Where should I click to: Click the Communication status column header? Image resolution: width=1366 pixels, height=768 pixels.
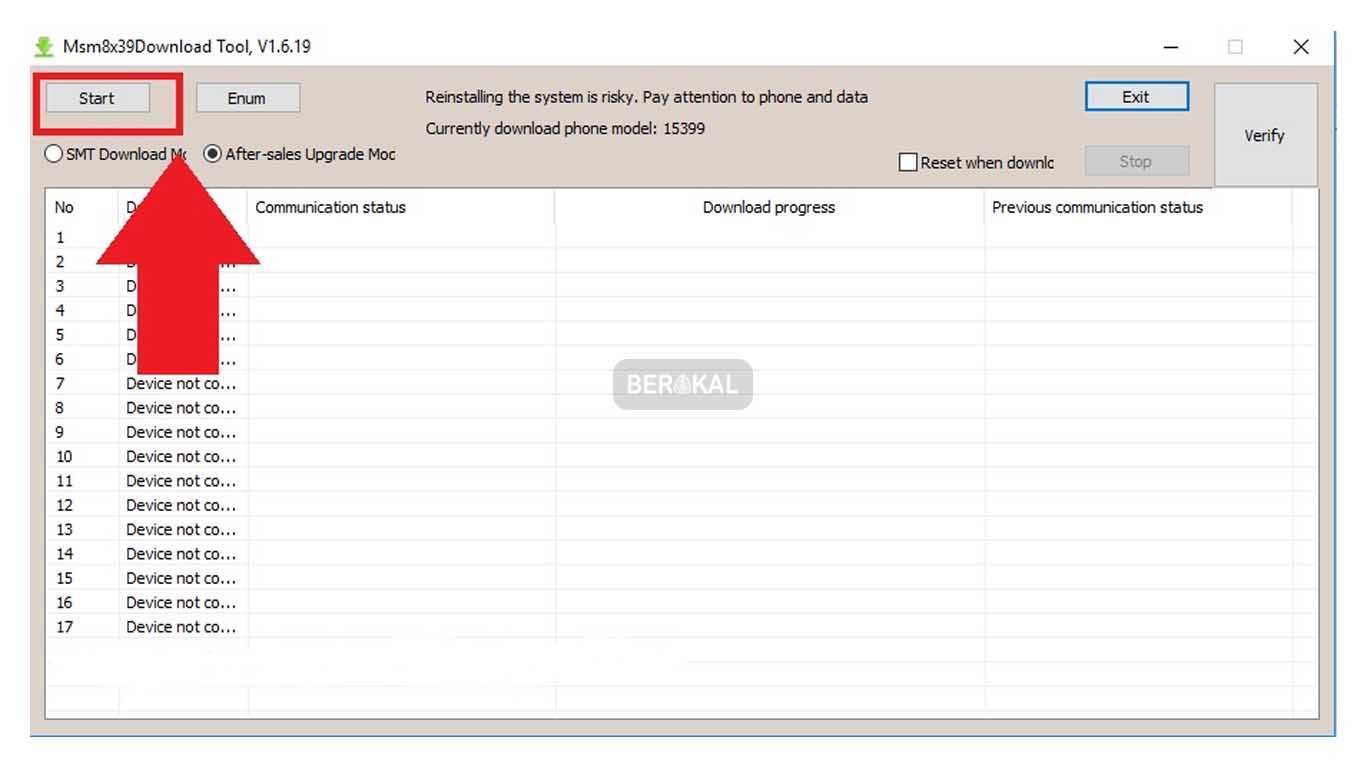pos(331,208)
